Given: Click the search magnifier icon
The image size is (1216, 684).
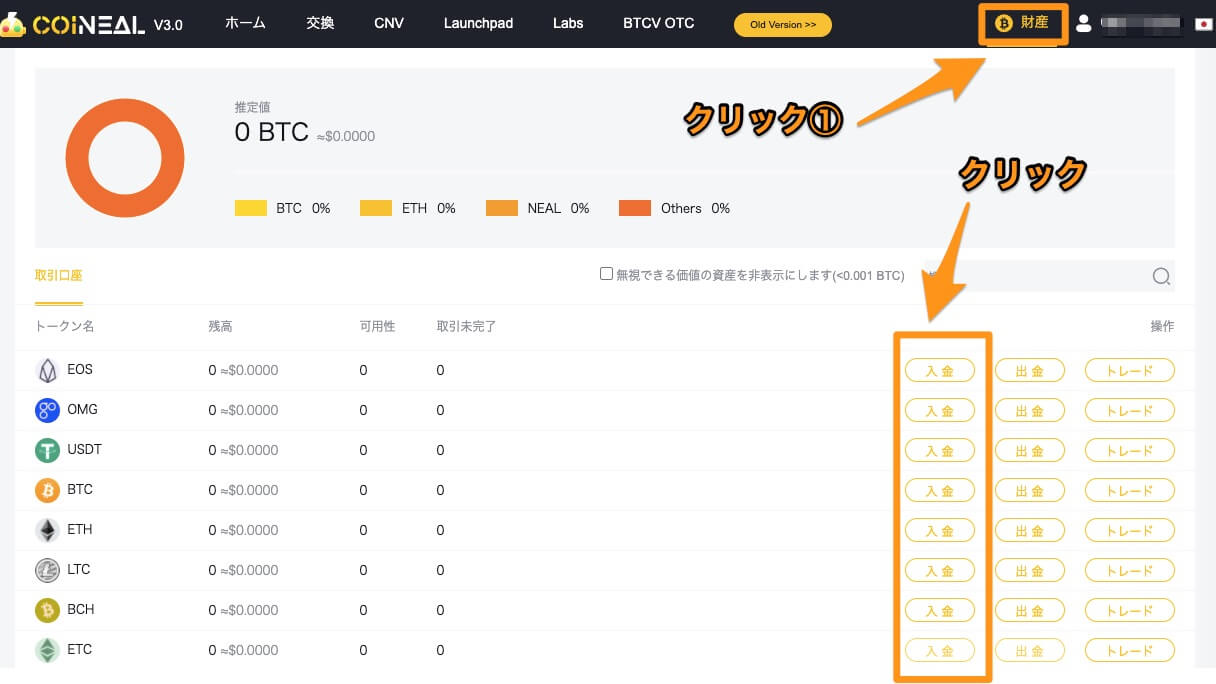Looking at the screenshot, I should click(x=1161, y=277).
